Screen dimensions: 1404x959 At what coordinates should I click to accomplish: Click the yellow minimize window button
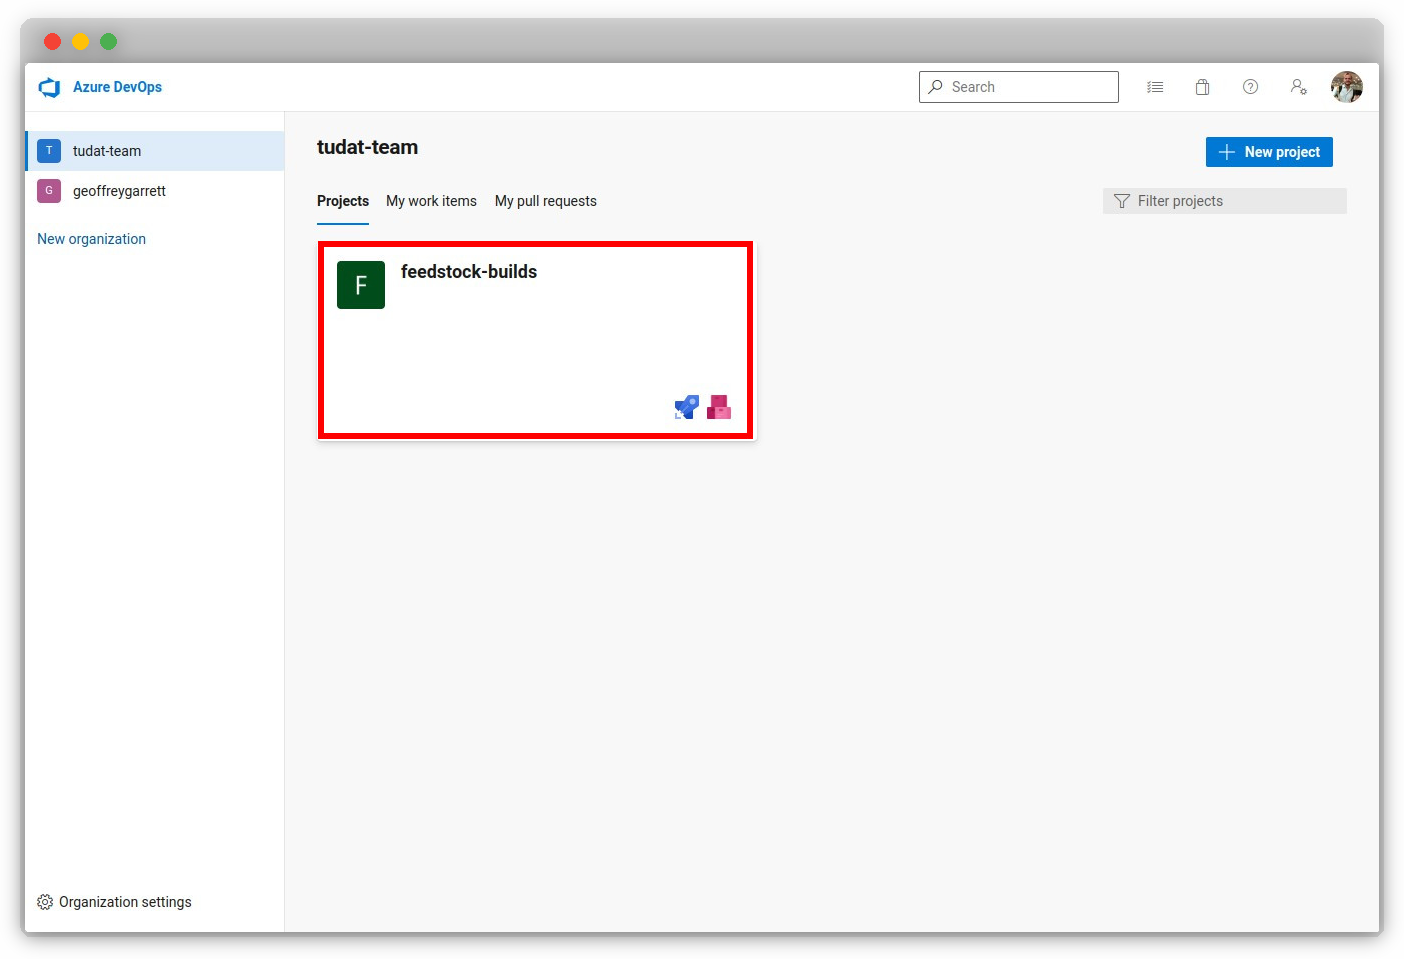pyautogui.click(x=80, y=41)
